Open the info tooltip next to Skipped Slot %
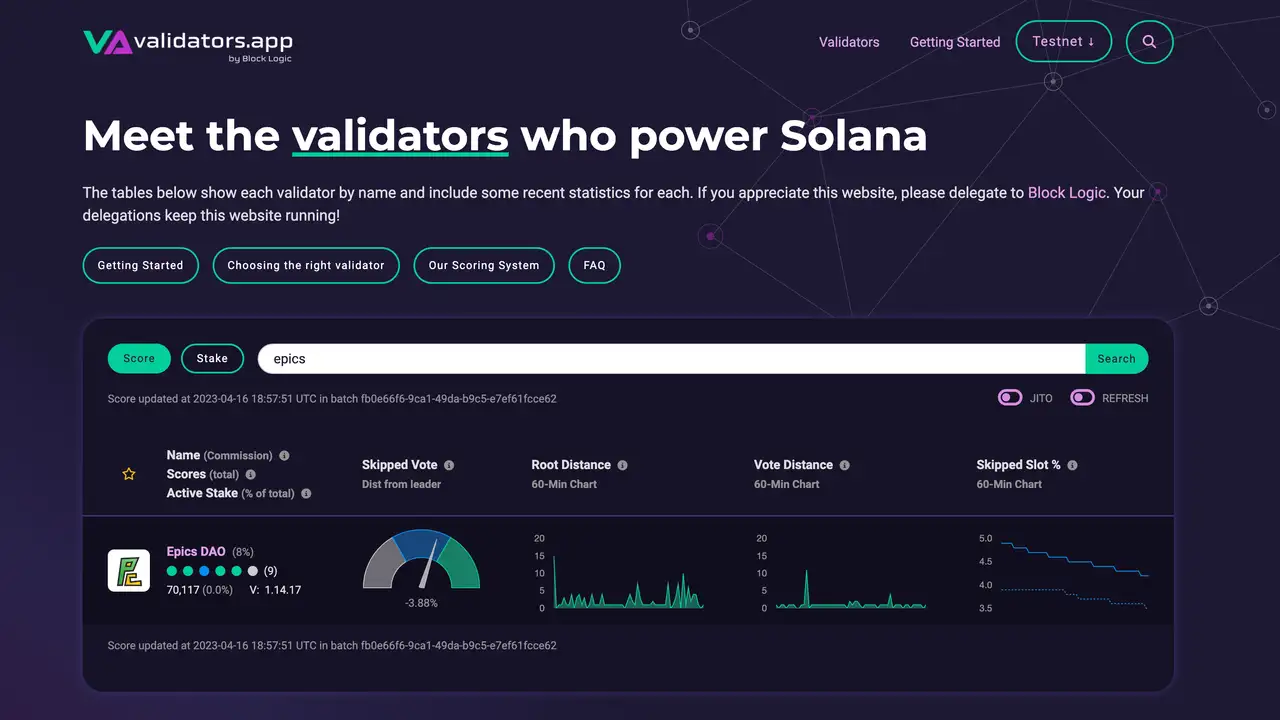The width and height of the screenshot is (1280, 720). coord(1070,464)
